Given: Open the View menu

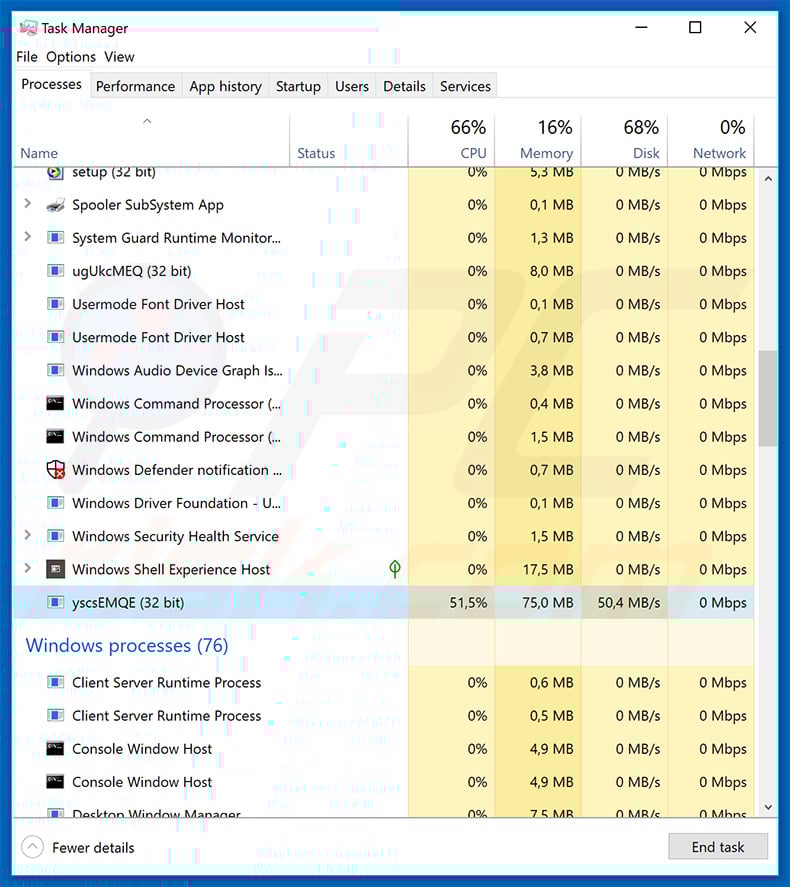Looking at the screenshot, I should tap(119, 57).
